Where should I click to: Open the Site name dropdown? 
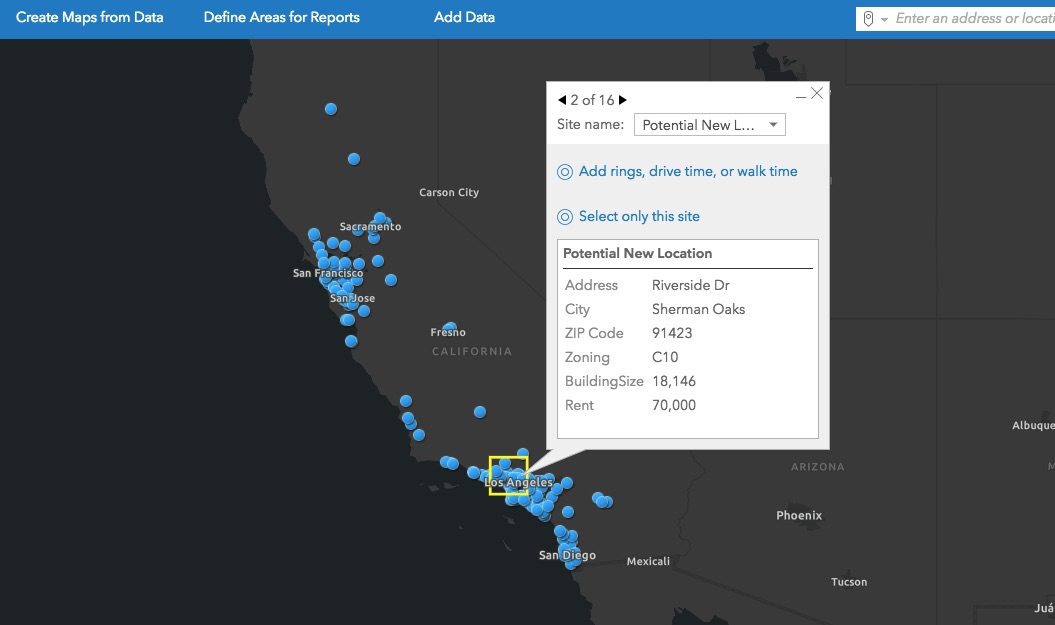pyautogui.click(x=710, y=125)
